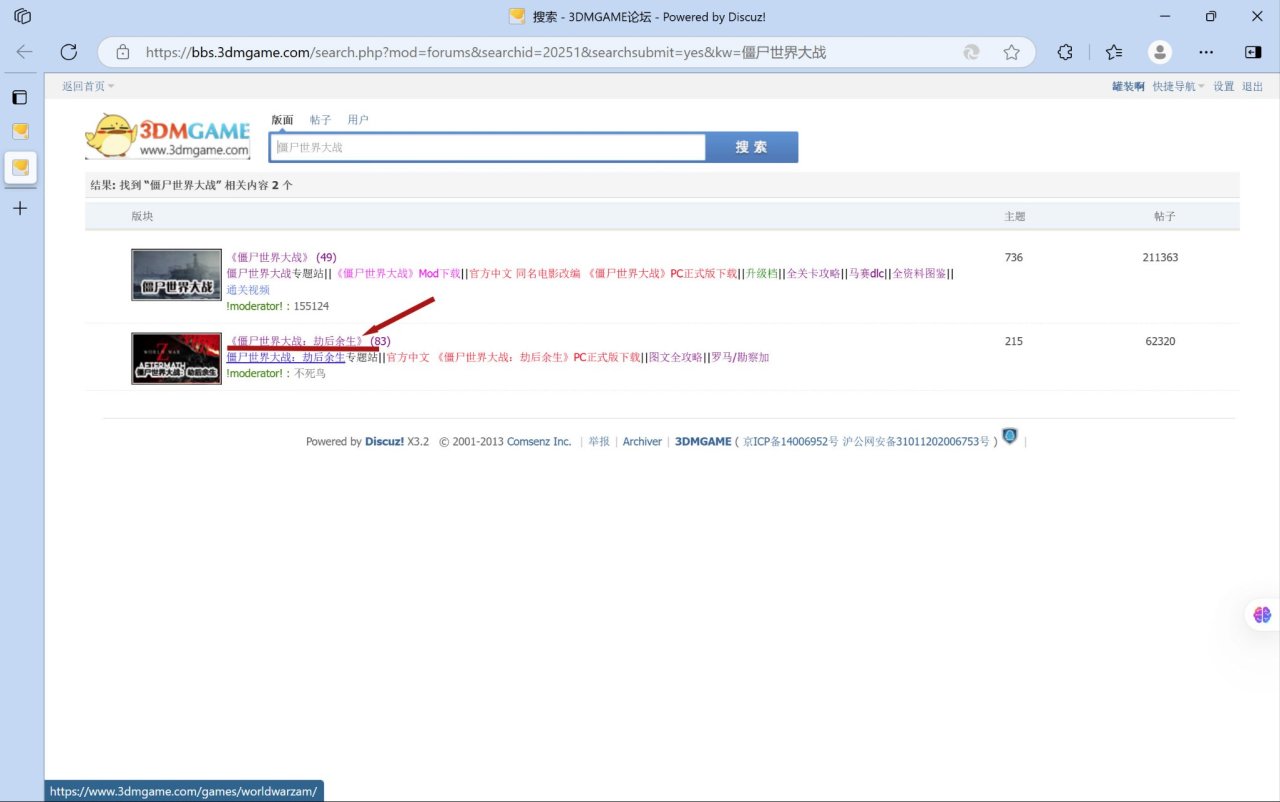
Task: Open 罗马/勘察加 link
Action: [740, 357]
